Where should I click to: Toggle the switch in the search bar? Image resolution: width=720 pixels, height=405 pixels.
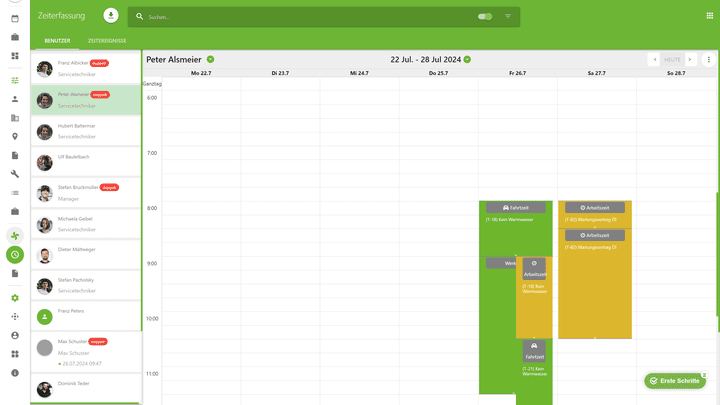pos(485,17)
